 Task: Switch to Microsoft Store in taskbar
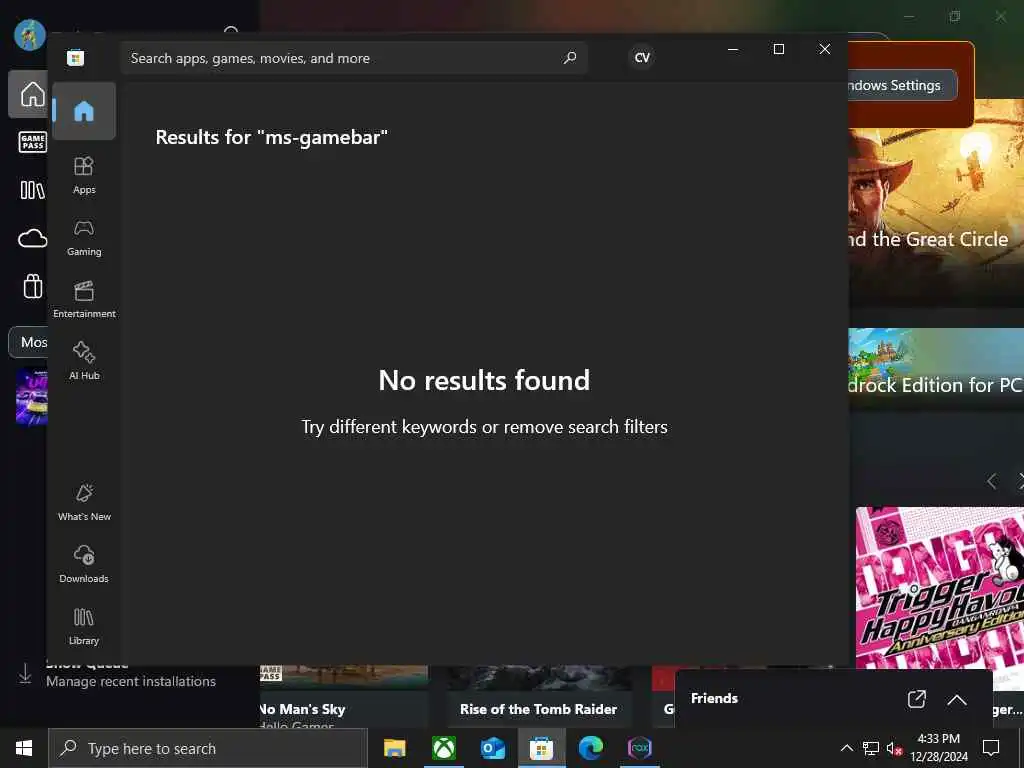(x=541, y=748)
